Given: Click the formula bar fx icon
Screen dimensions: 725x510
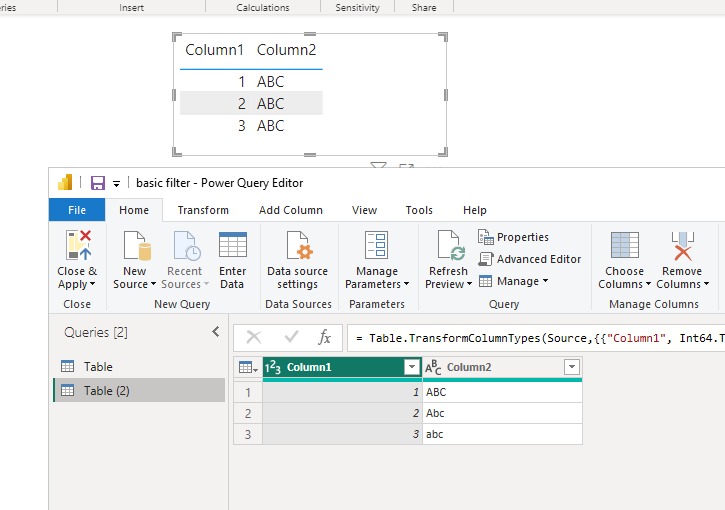Looking at the screenshot, I should point(325,338).
